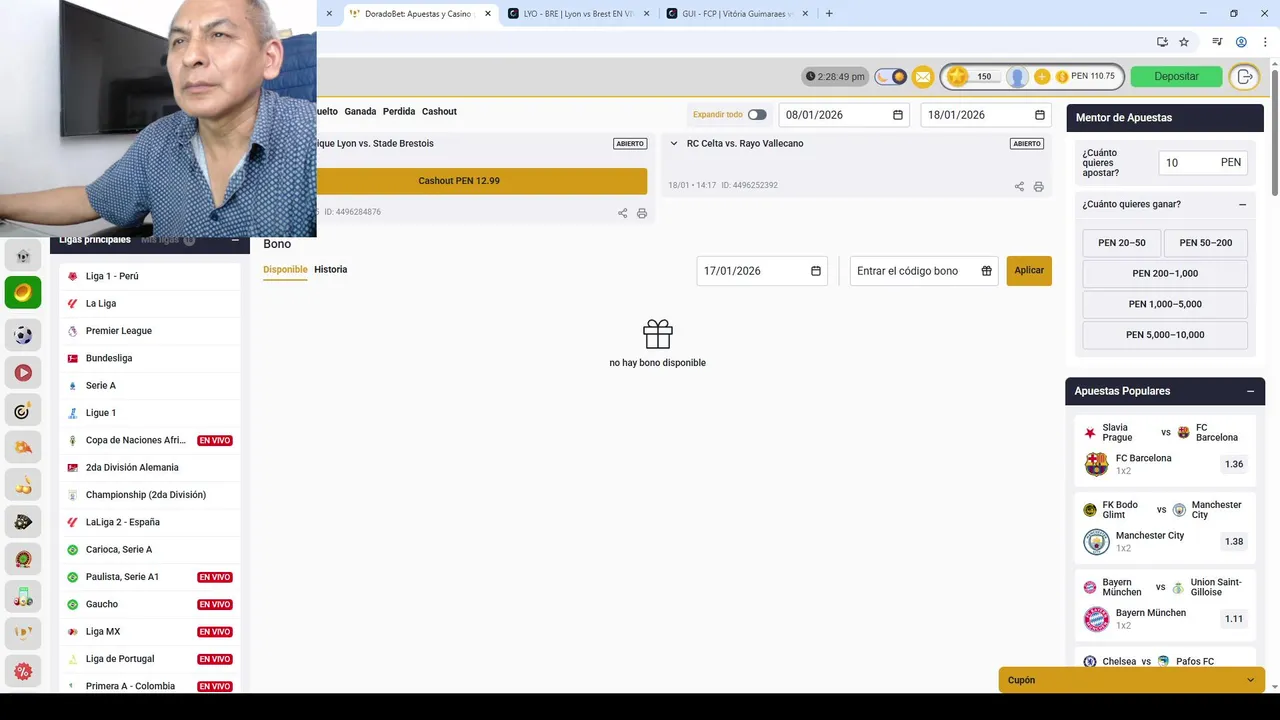This screenshot has width=1280, height=720.
Task: Click the gold star points icon
Action: [x=958, y=77]
